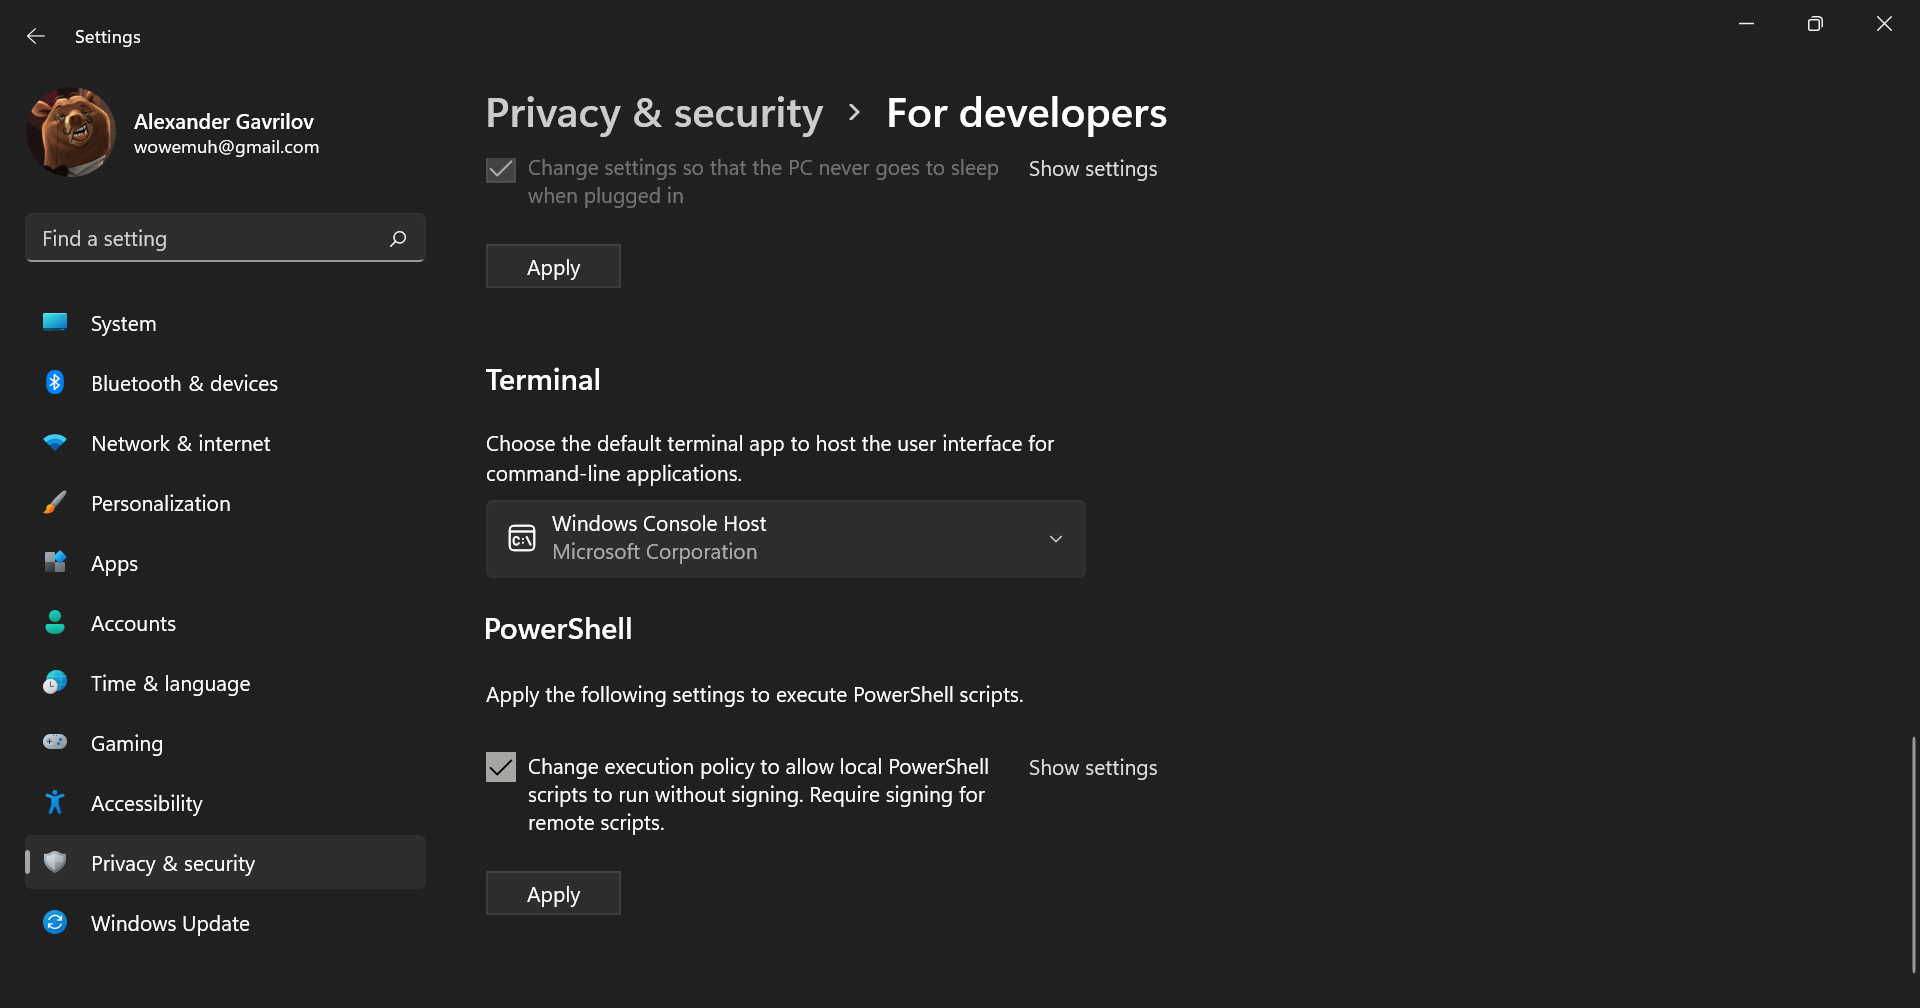Click the Gaming controller icon
The image size is (1920, 1008).
point(55,742)
